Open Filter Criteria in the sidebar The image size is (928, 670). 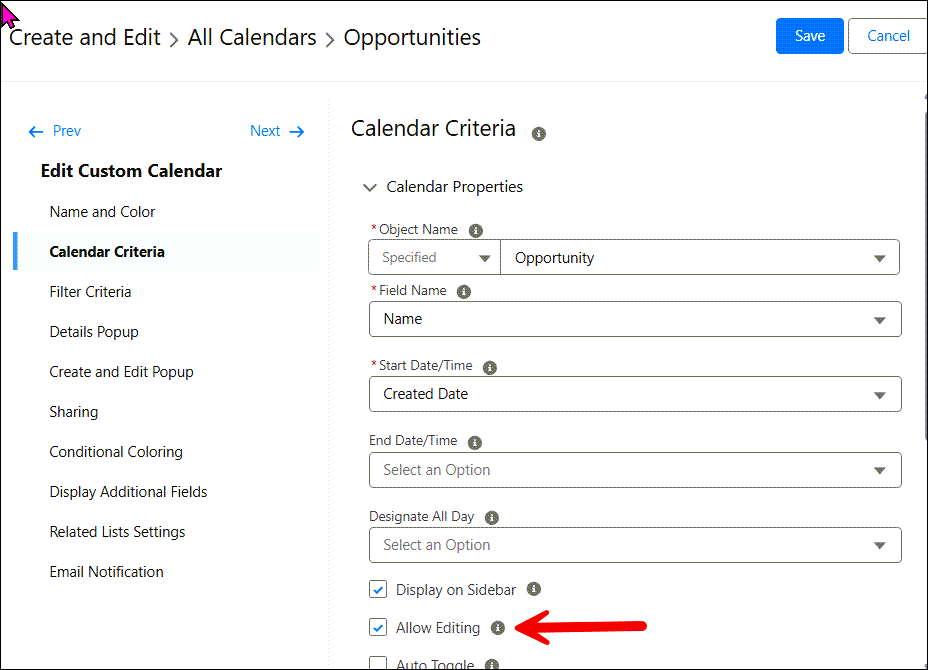90,292
